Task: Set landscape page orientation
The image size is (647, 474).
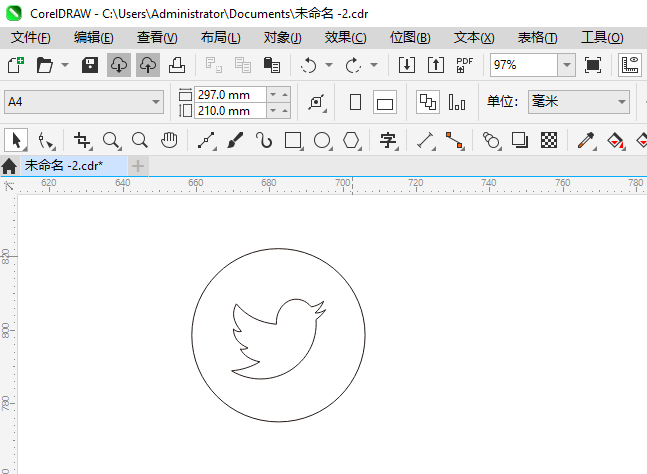Action: click(x=385, y=102)
